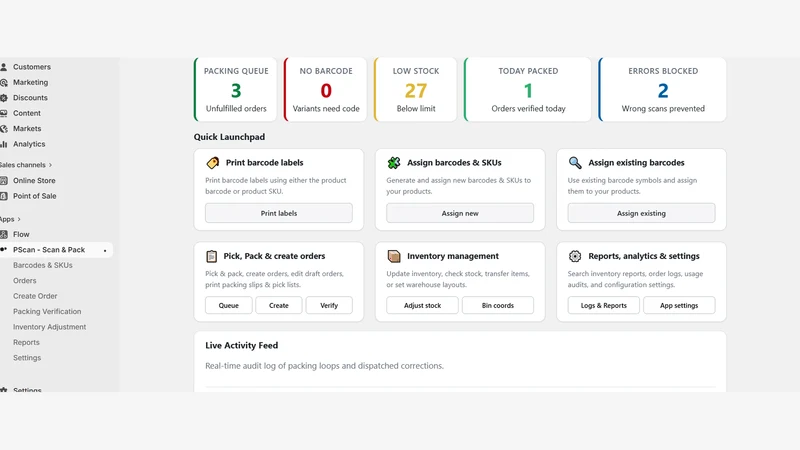The width and height of the screenshot is (800, 450).
Task: Open Point of Sale channel
Action: click(x=35, y=196)
